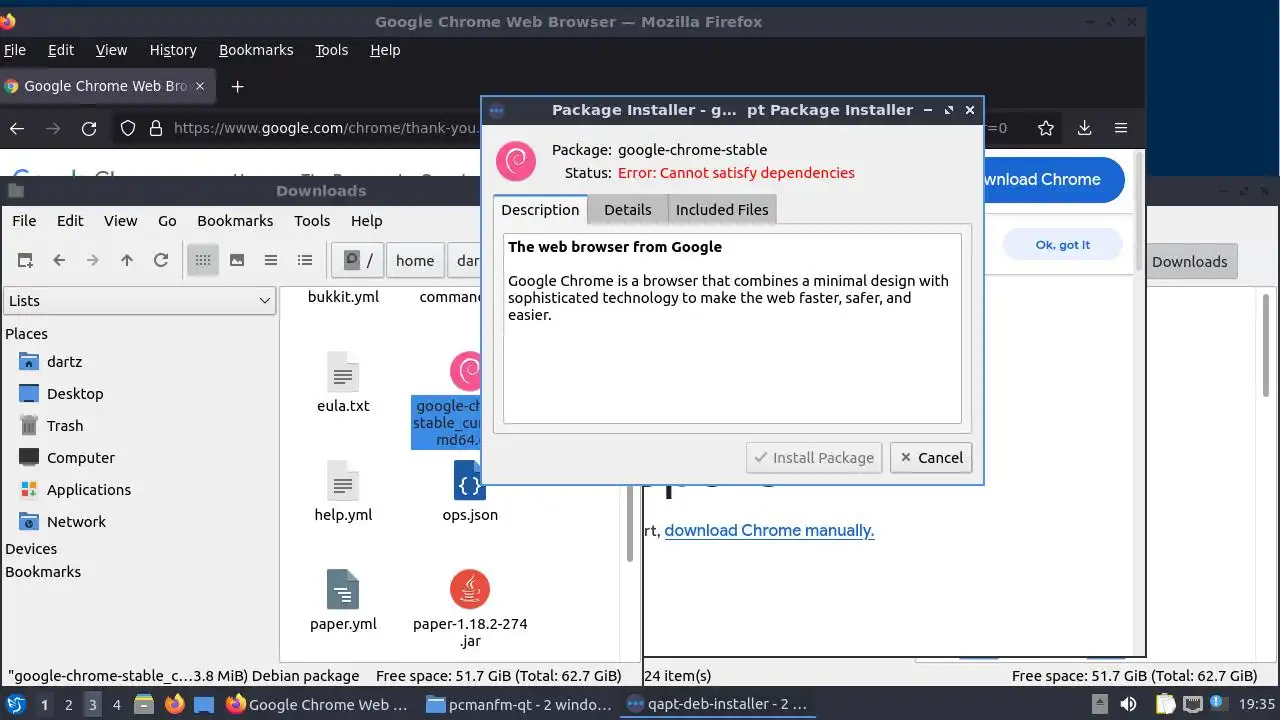Image resolution: width=1280 pixels, height=720 pixels.
Task: Click the site padlock icon in Firefox
Action: pos(155,128)
